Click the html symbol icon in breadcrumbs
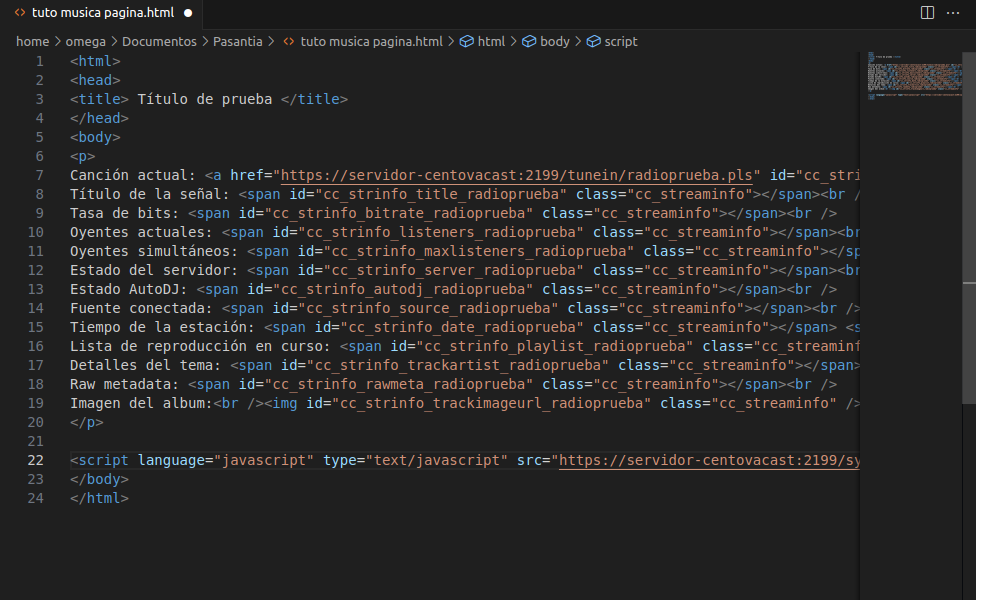1000x600 pixels. [466, 42]
